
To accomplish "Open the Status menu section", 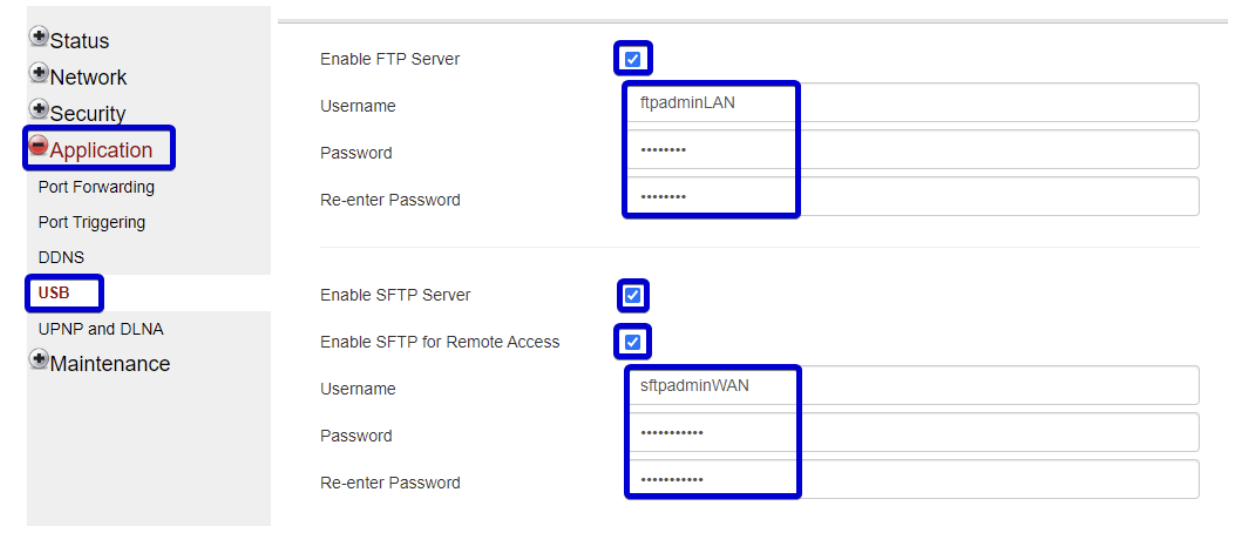I will [79, 41].
